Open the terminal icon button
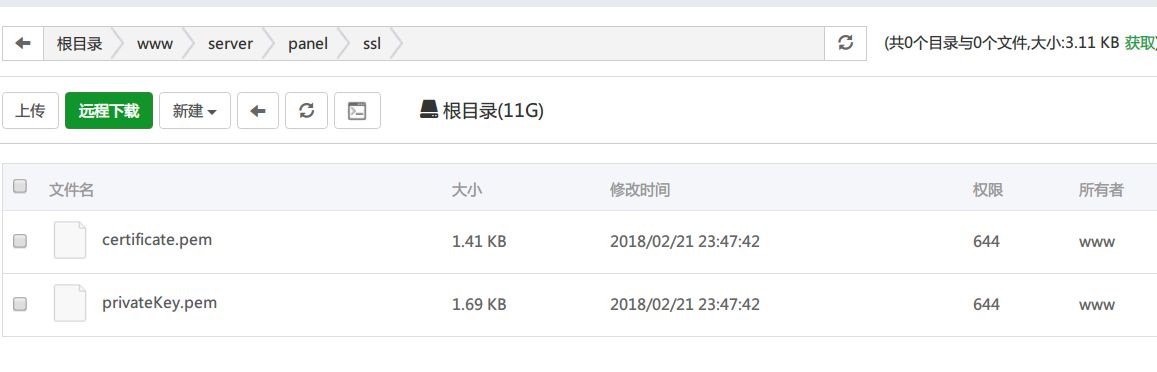This screenshot has width=1157, height=372. point(357,111)
